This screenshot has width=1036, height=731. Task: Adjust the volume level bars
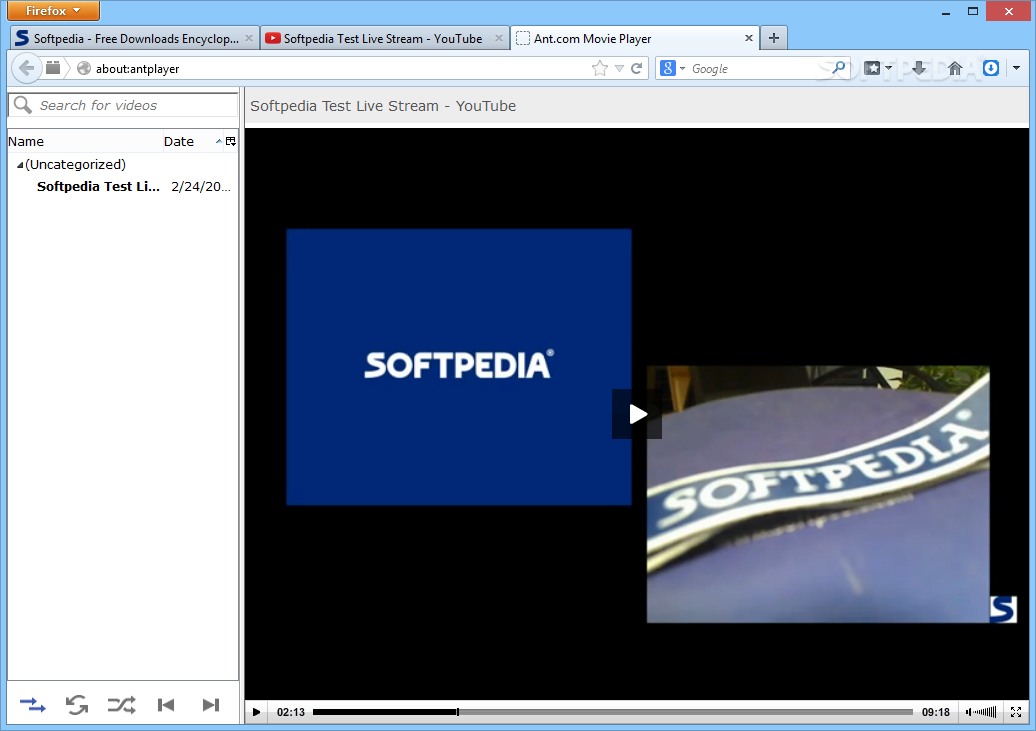986,712
